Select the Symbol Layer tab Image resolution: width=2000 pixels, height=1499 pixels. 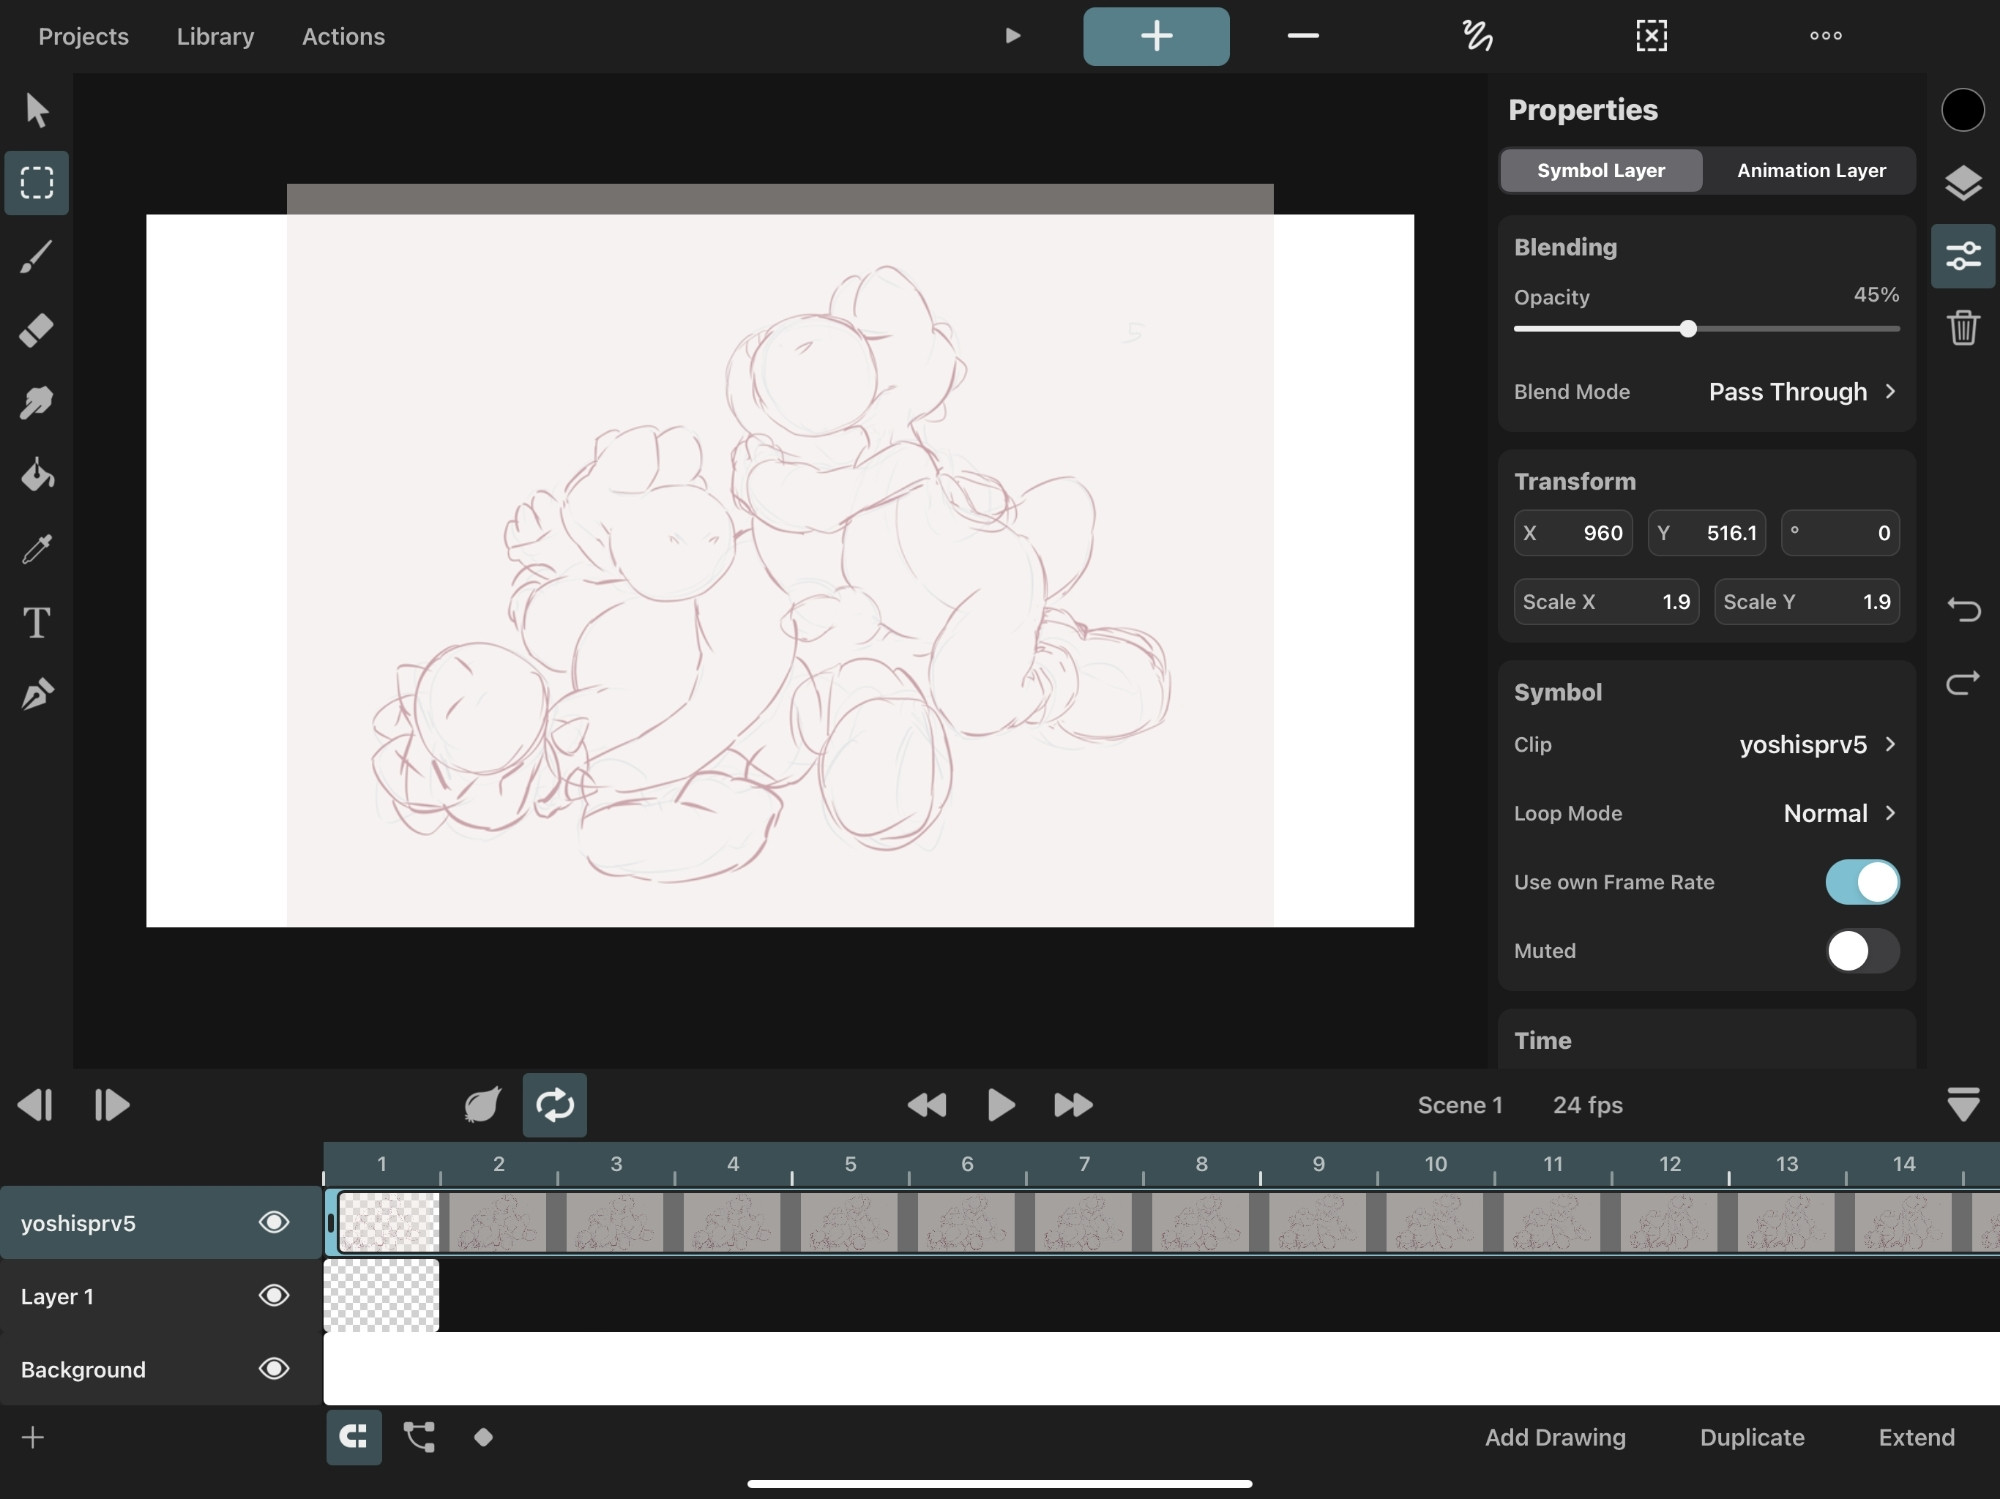point(1600,168)
